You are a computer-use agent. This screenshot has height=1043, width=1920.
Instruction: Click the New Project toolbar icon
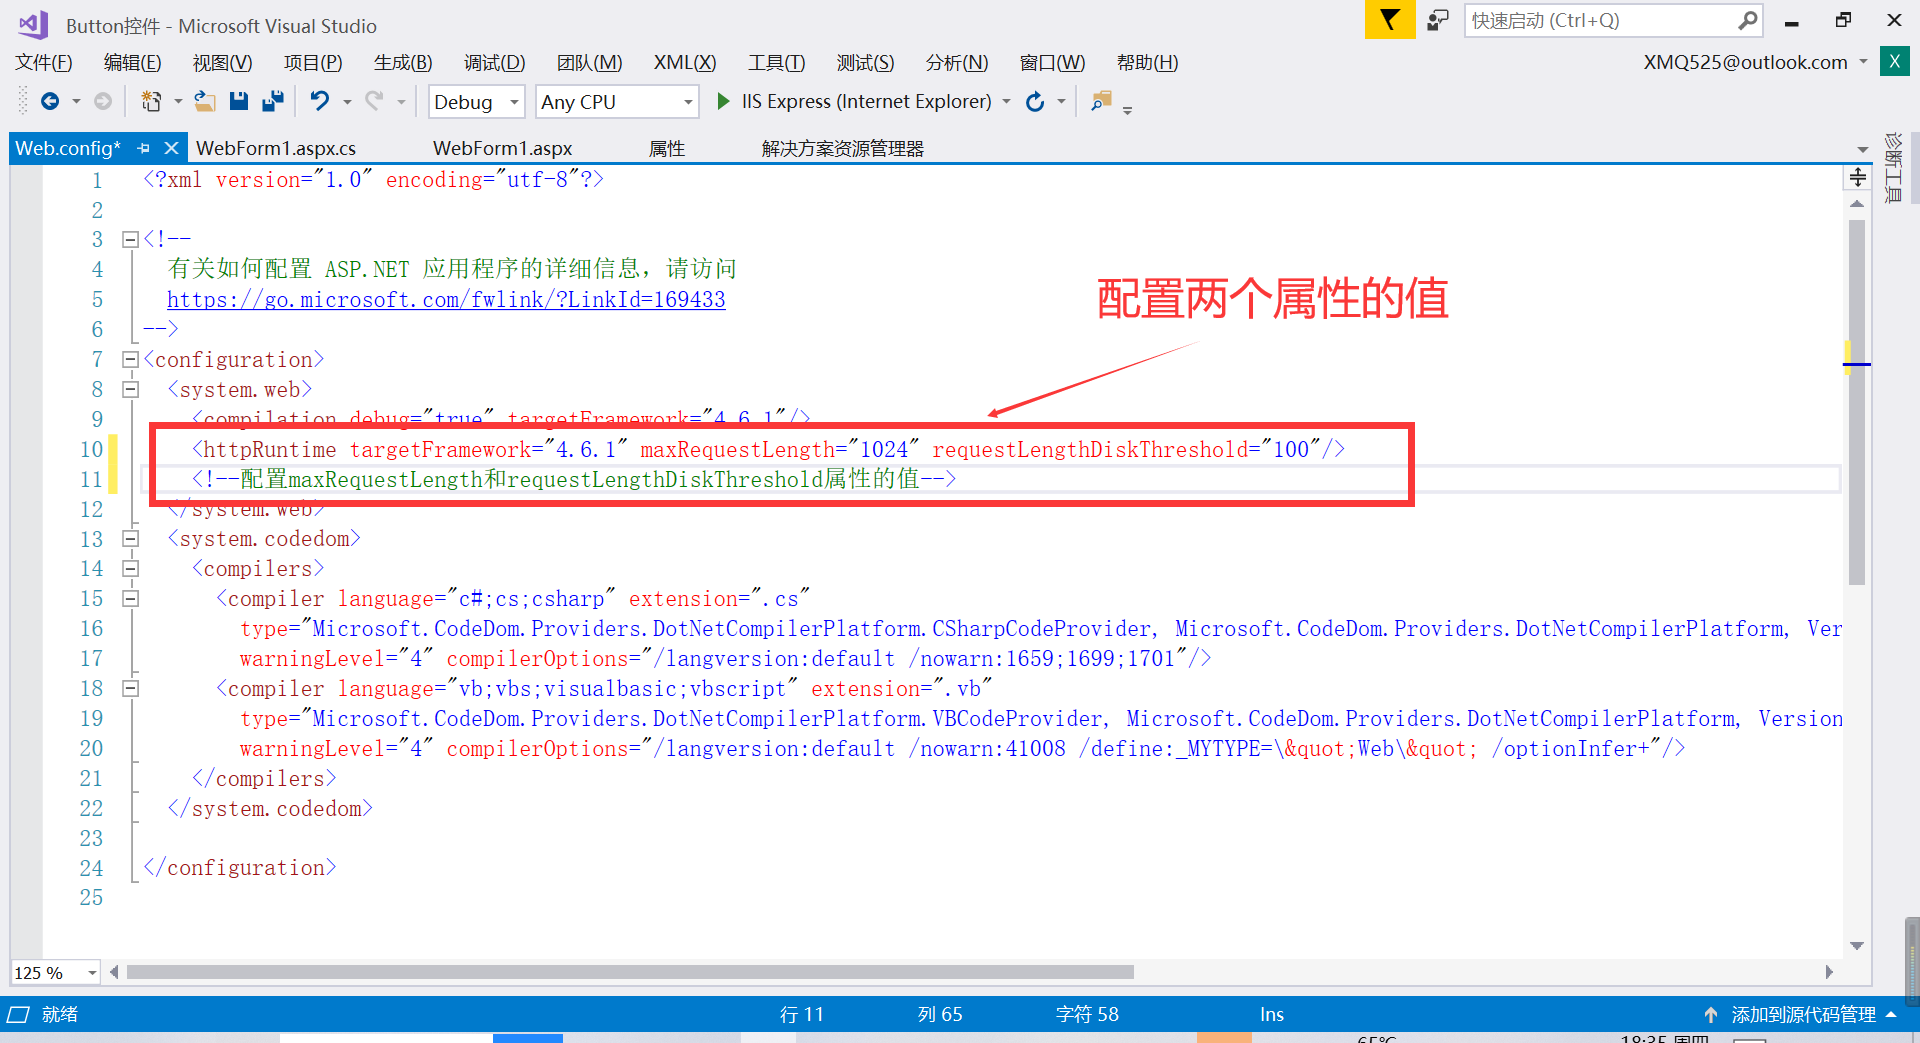coord(151,101)
